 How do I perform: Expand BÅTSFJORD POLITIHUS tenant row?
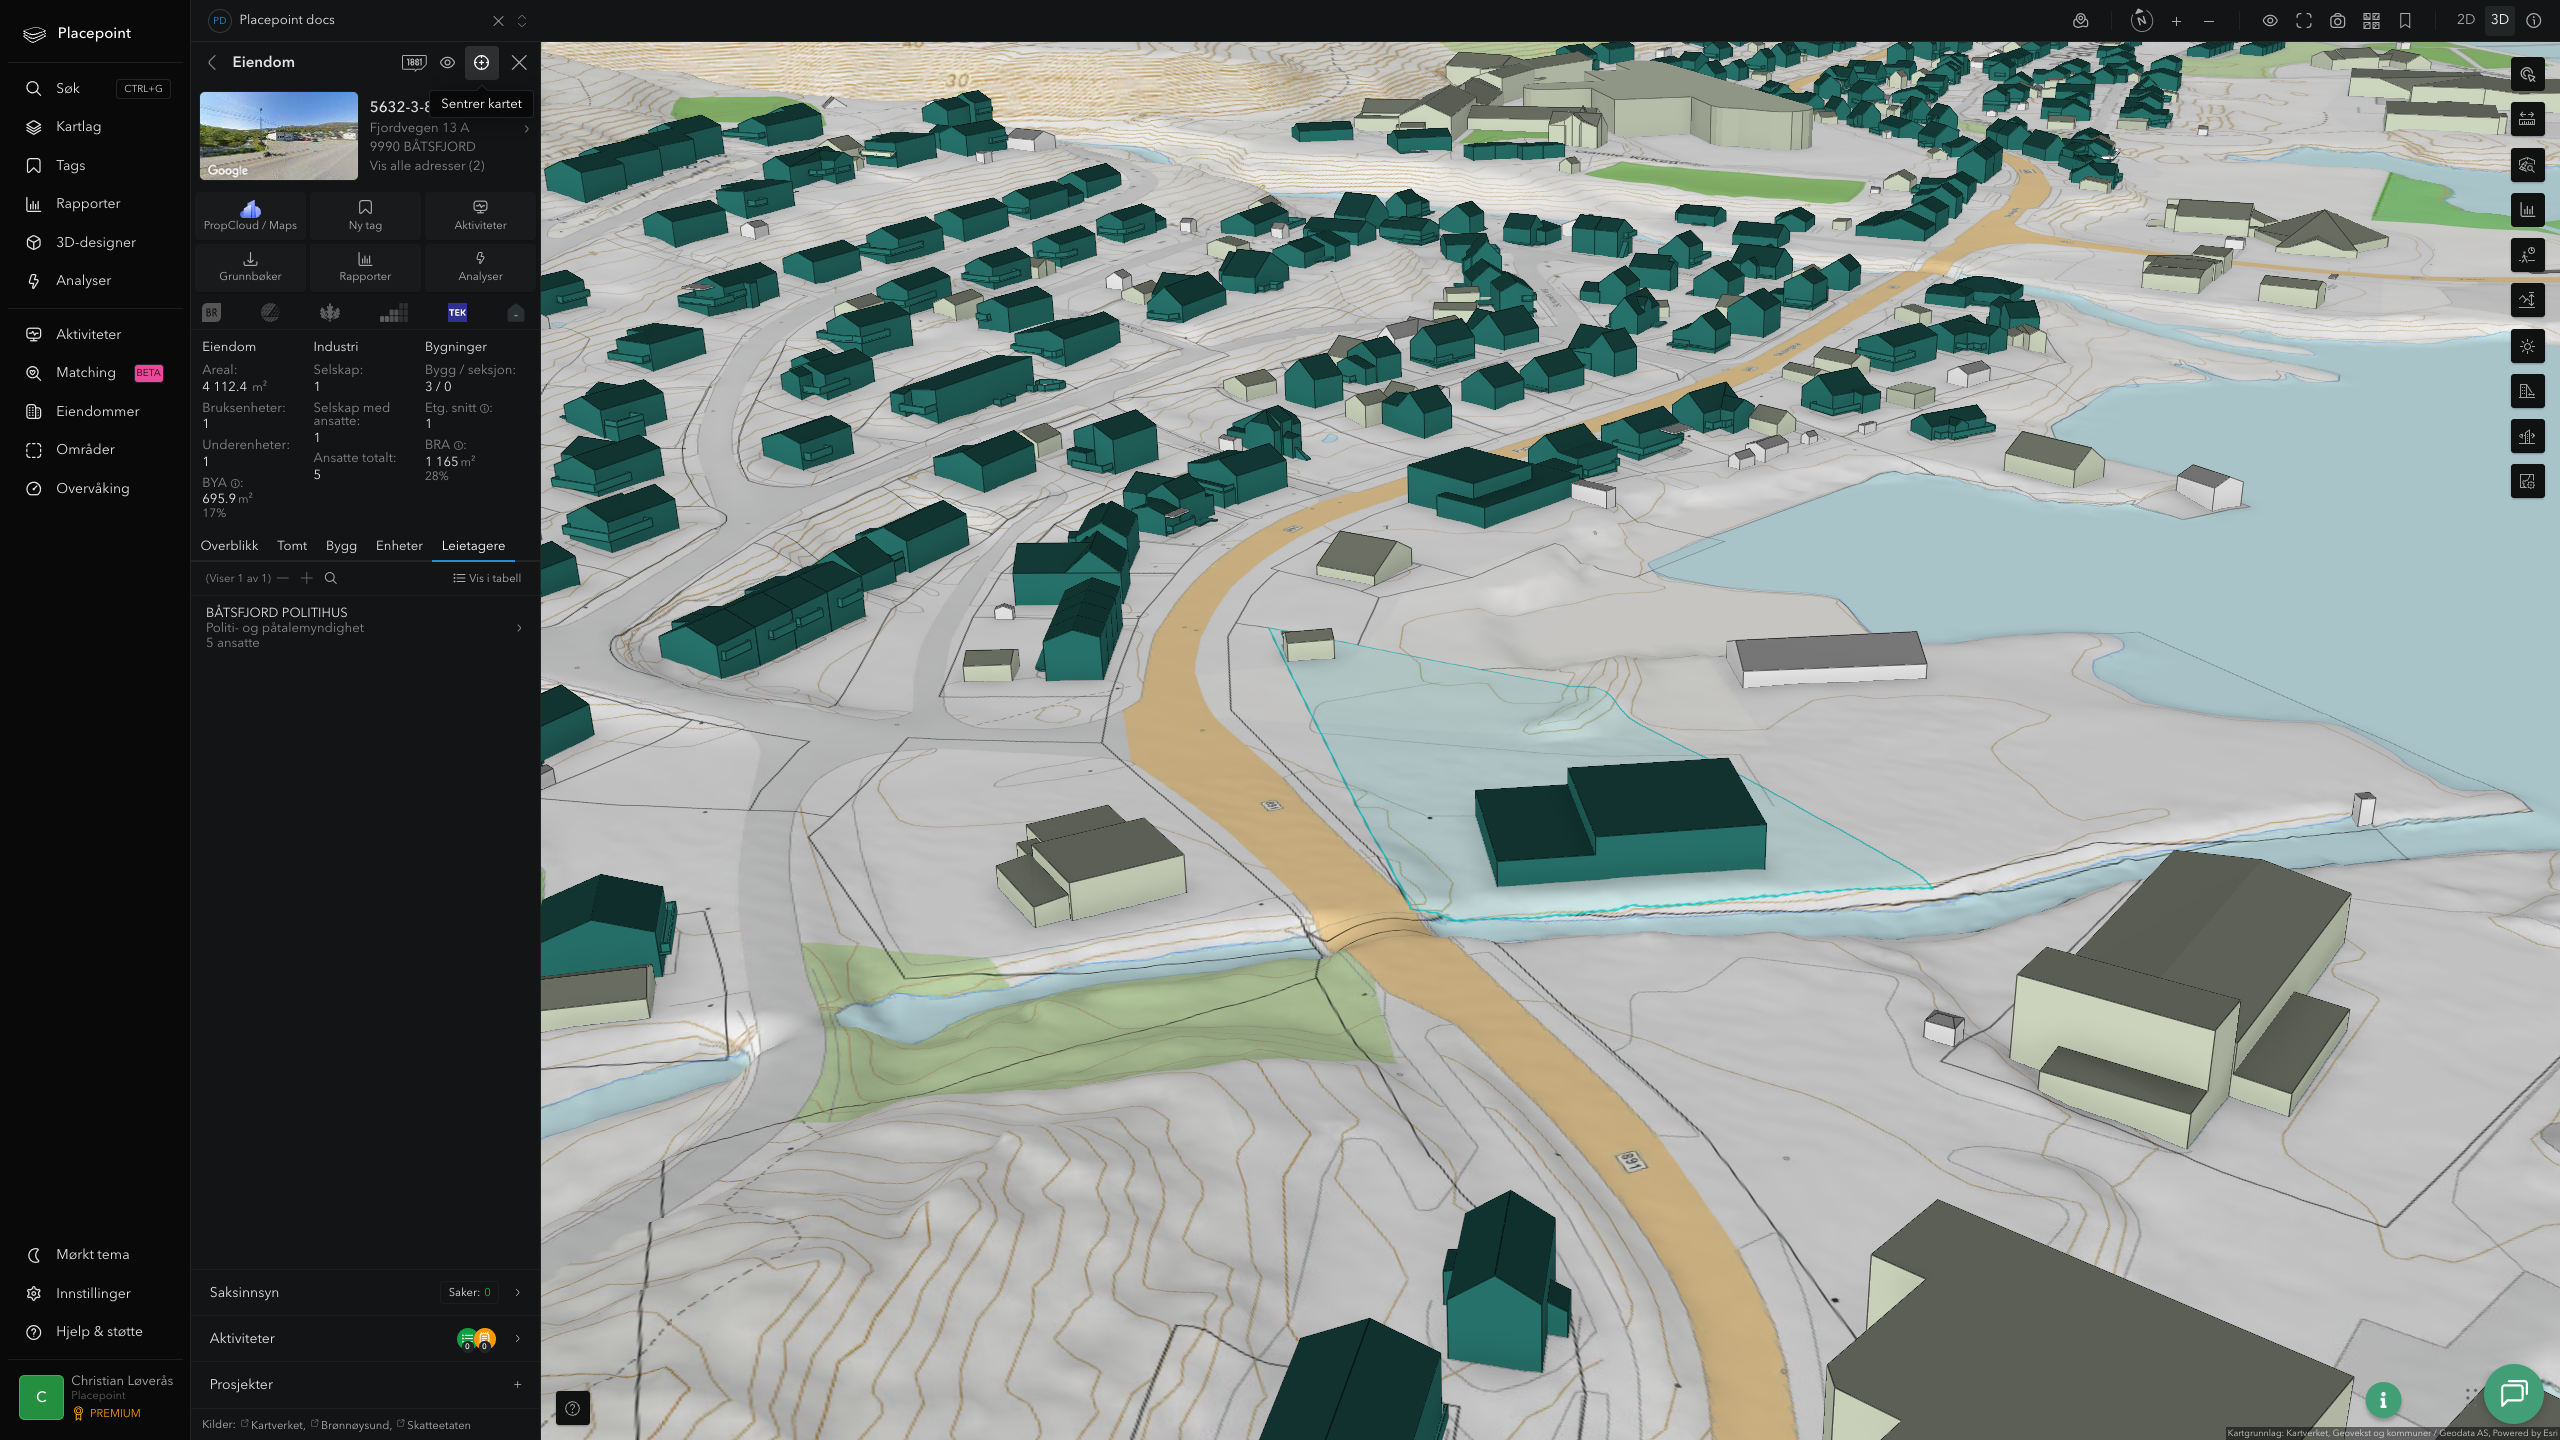click(x=365, y=627)
